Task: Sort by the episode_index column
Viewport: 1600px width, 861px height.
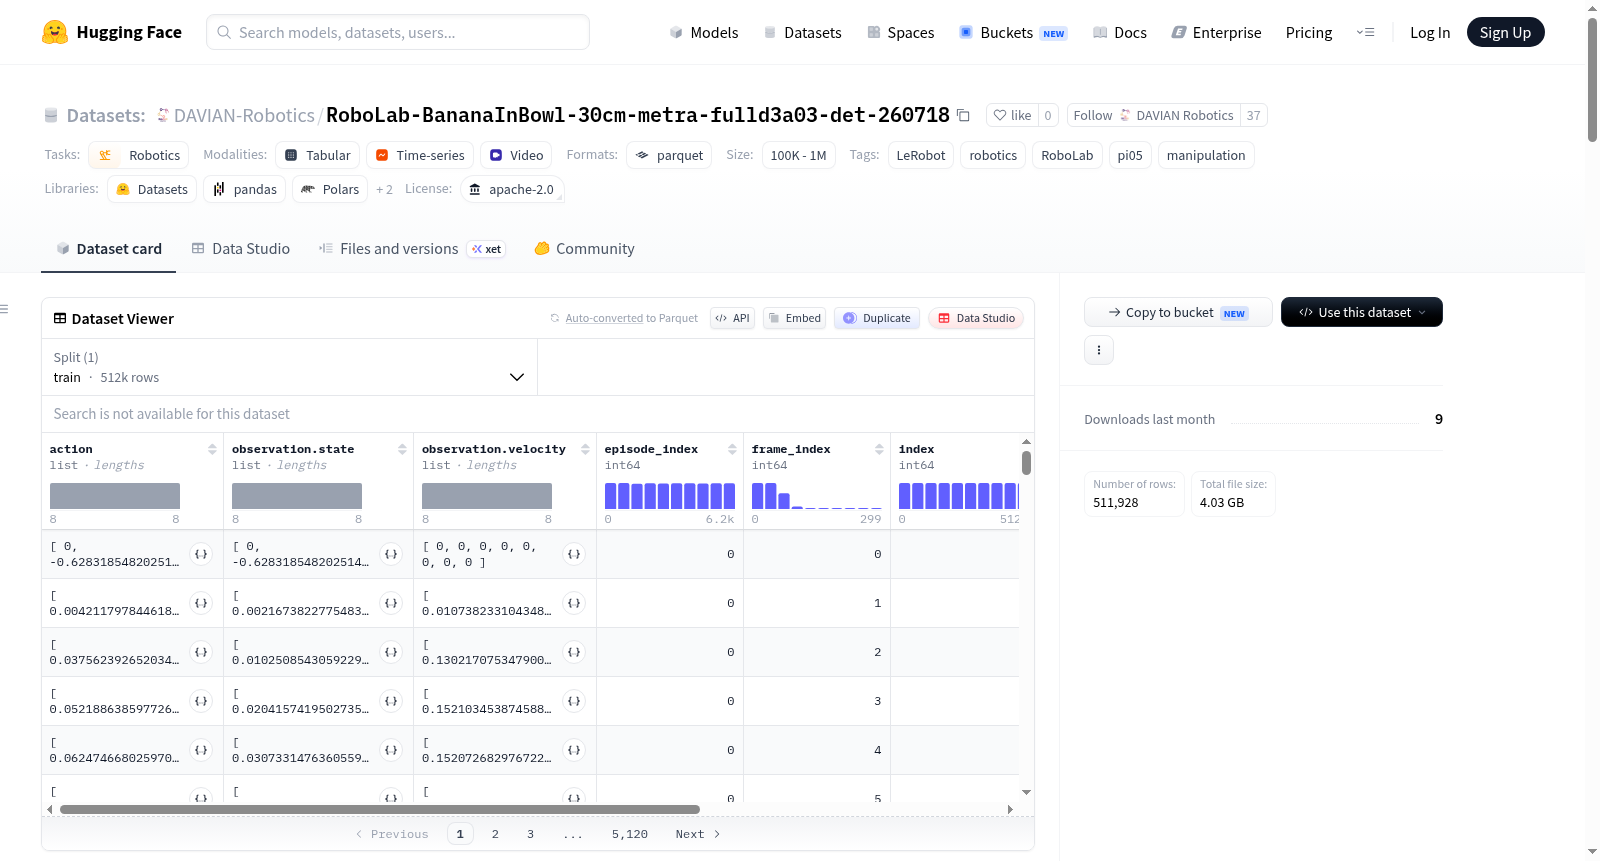Action: pyautogui.click(x=732, y=450)
